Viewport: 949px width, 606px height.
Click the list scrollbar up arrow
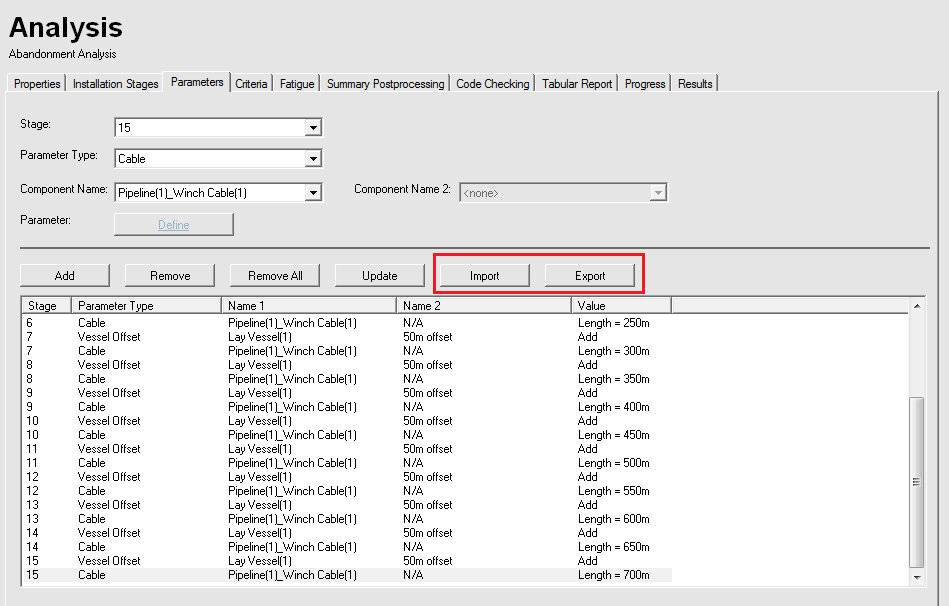tap(917, 305)
